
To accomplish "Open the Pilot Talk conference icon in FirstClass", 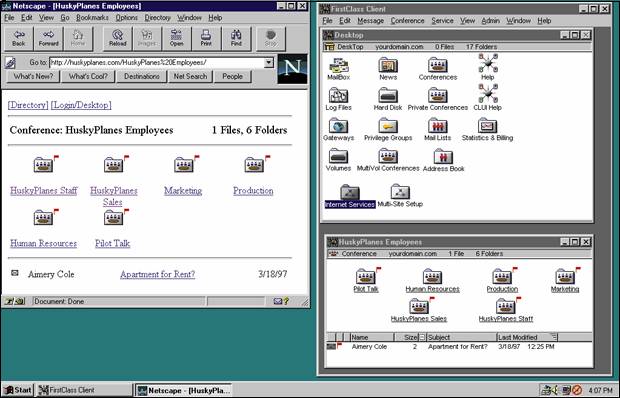I will click(365, 276).
